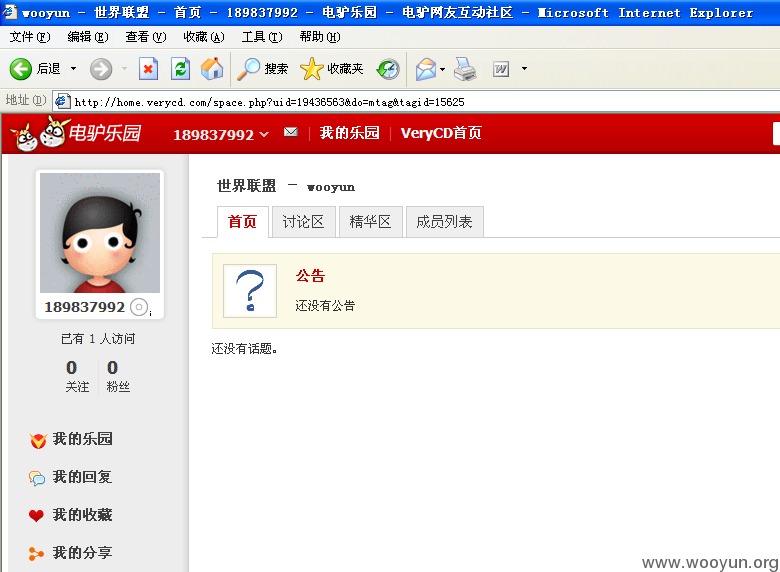This screenshot has width=780, height=572.
Task: Open messages envelope in the red header
Action: [291, 132]
